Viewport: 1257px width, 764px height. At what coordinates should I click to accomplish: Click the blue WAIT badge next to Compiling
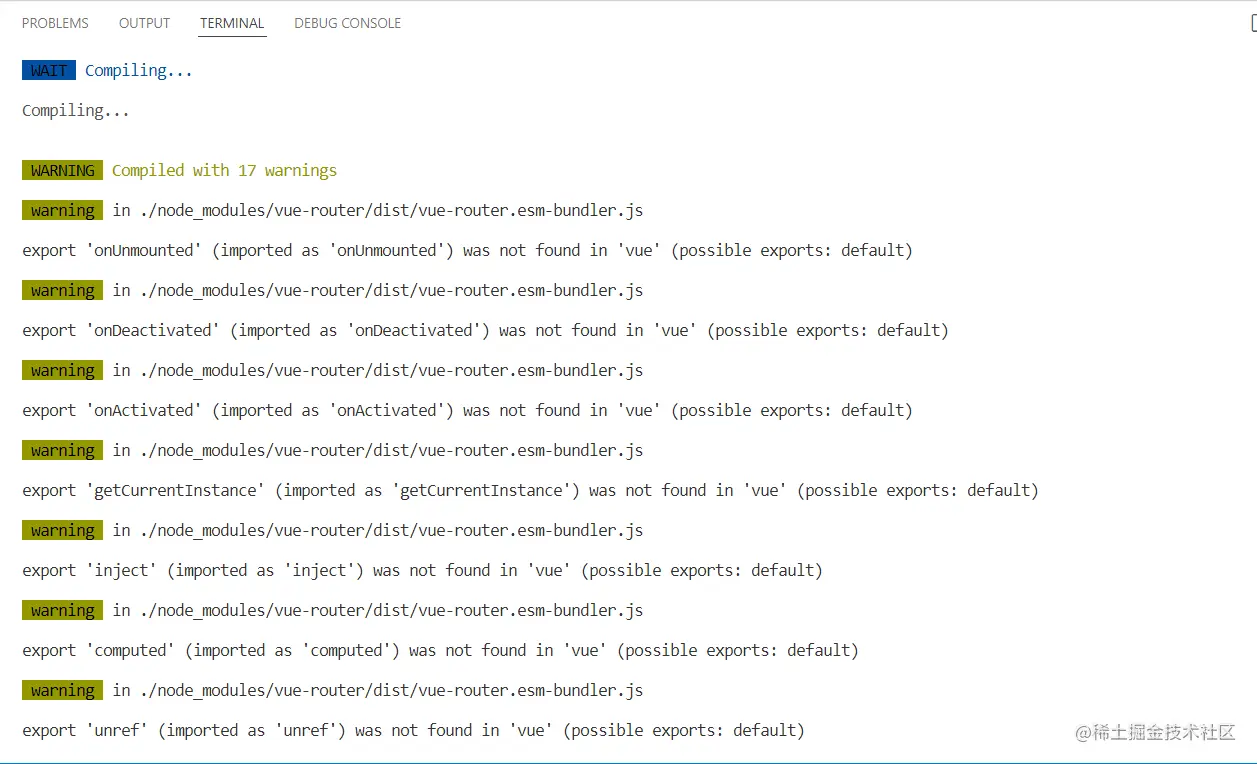coord(48,70)
